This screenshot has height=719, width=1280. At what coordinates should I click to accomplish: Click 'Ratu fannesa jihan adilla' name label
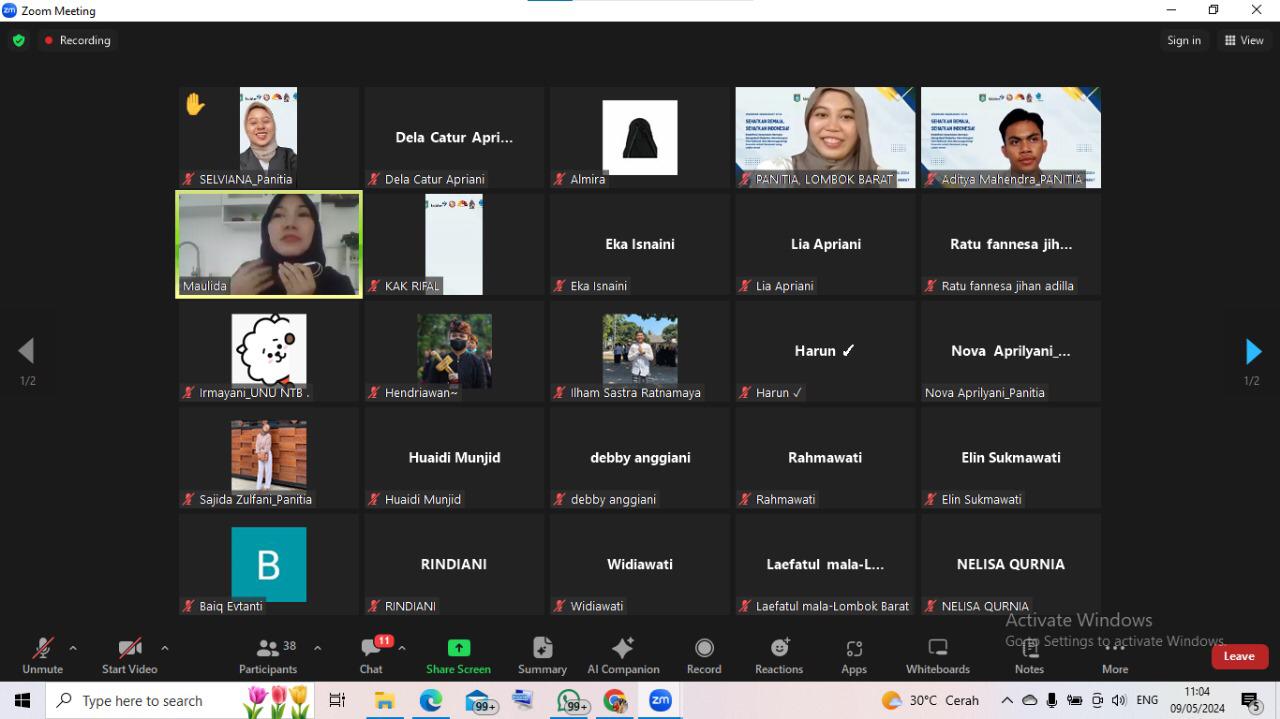coord(1007,286)
